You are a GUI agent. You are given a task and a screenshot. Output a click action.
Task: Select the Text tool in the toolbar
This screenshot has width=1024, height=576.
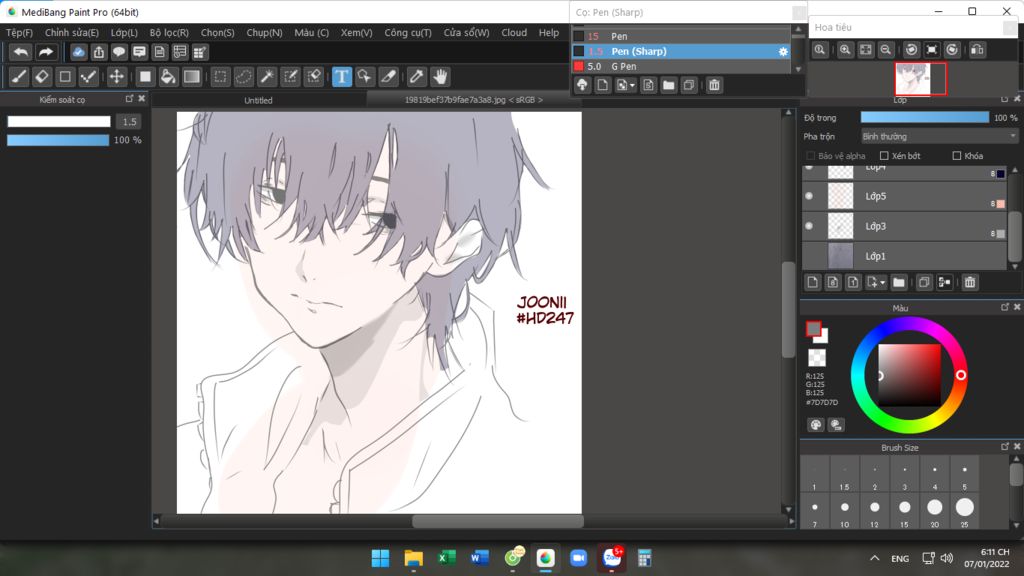342,77
